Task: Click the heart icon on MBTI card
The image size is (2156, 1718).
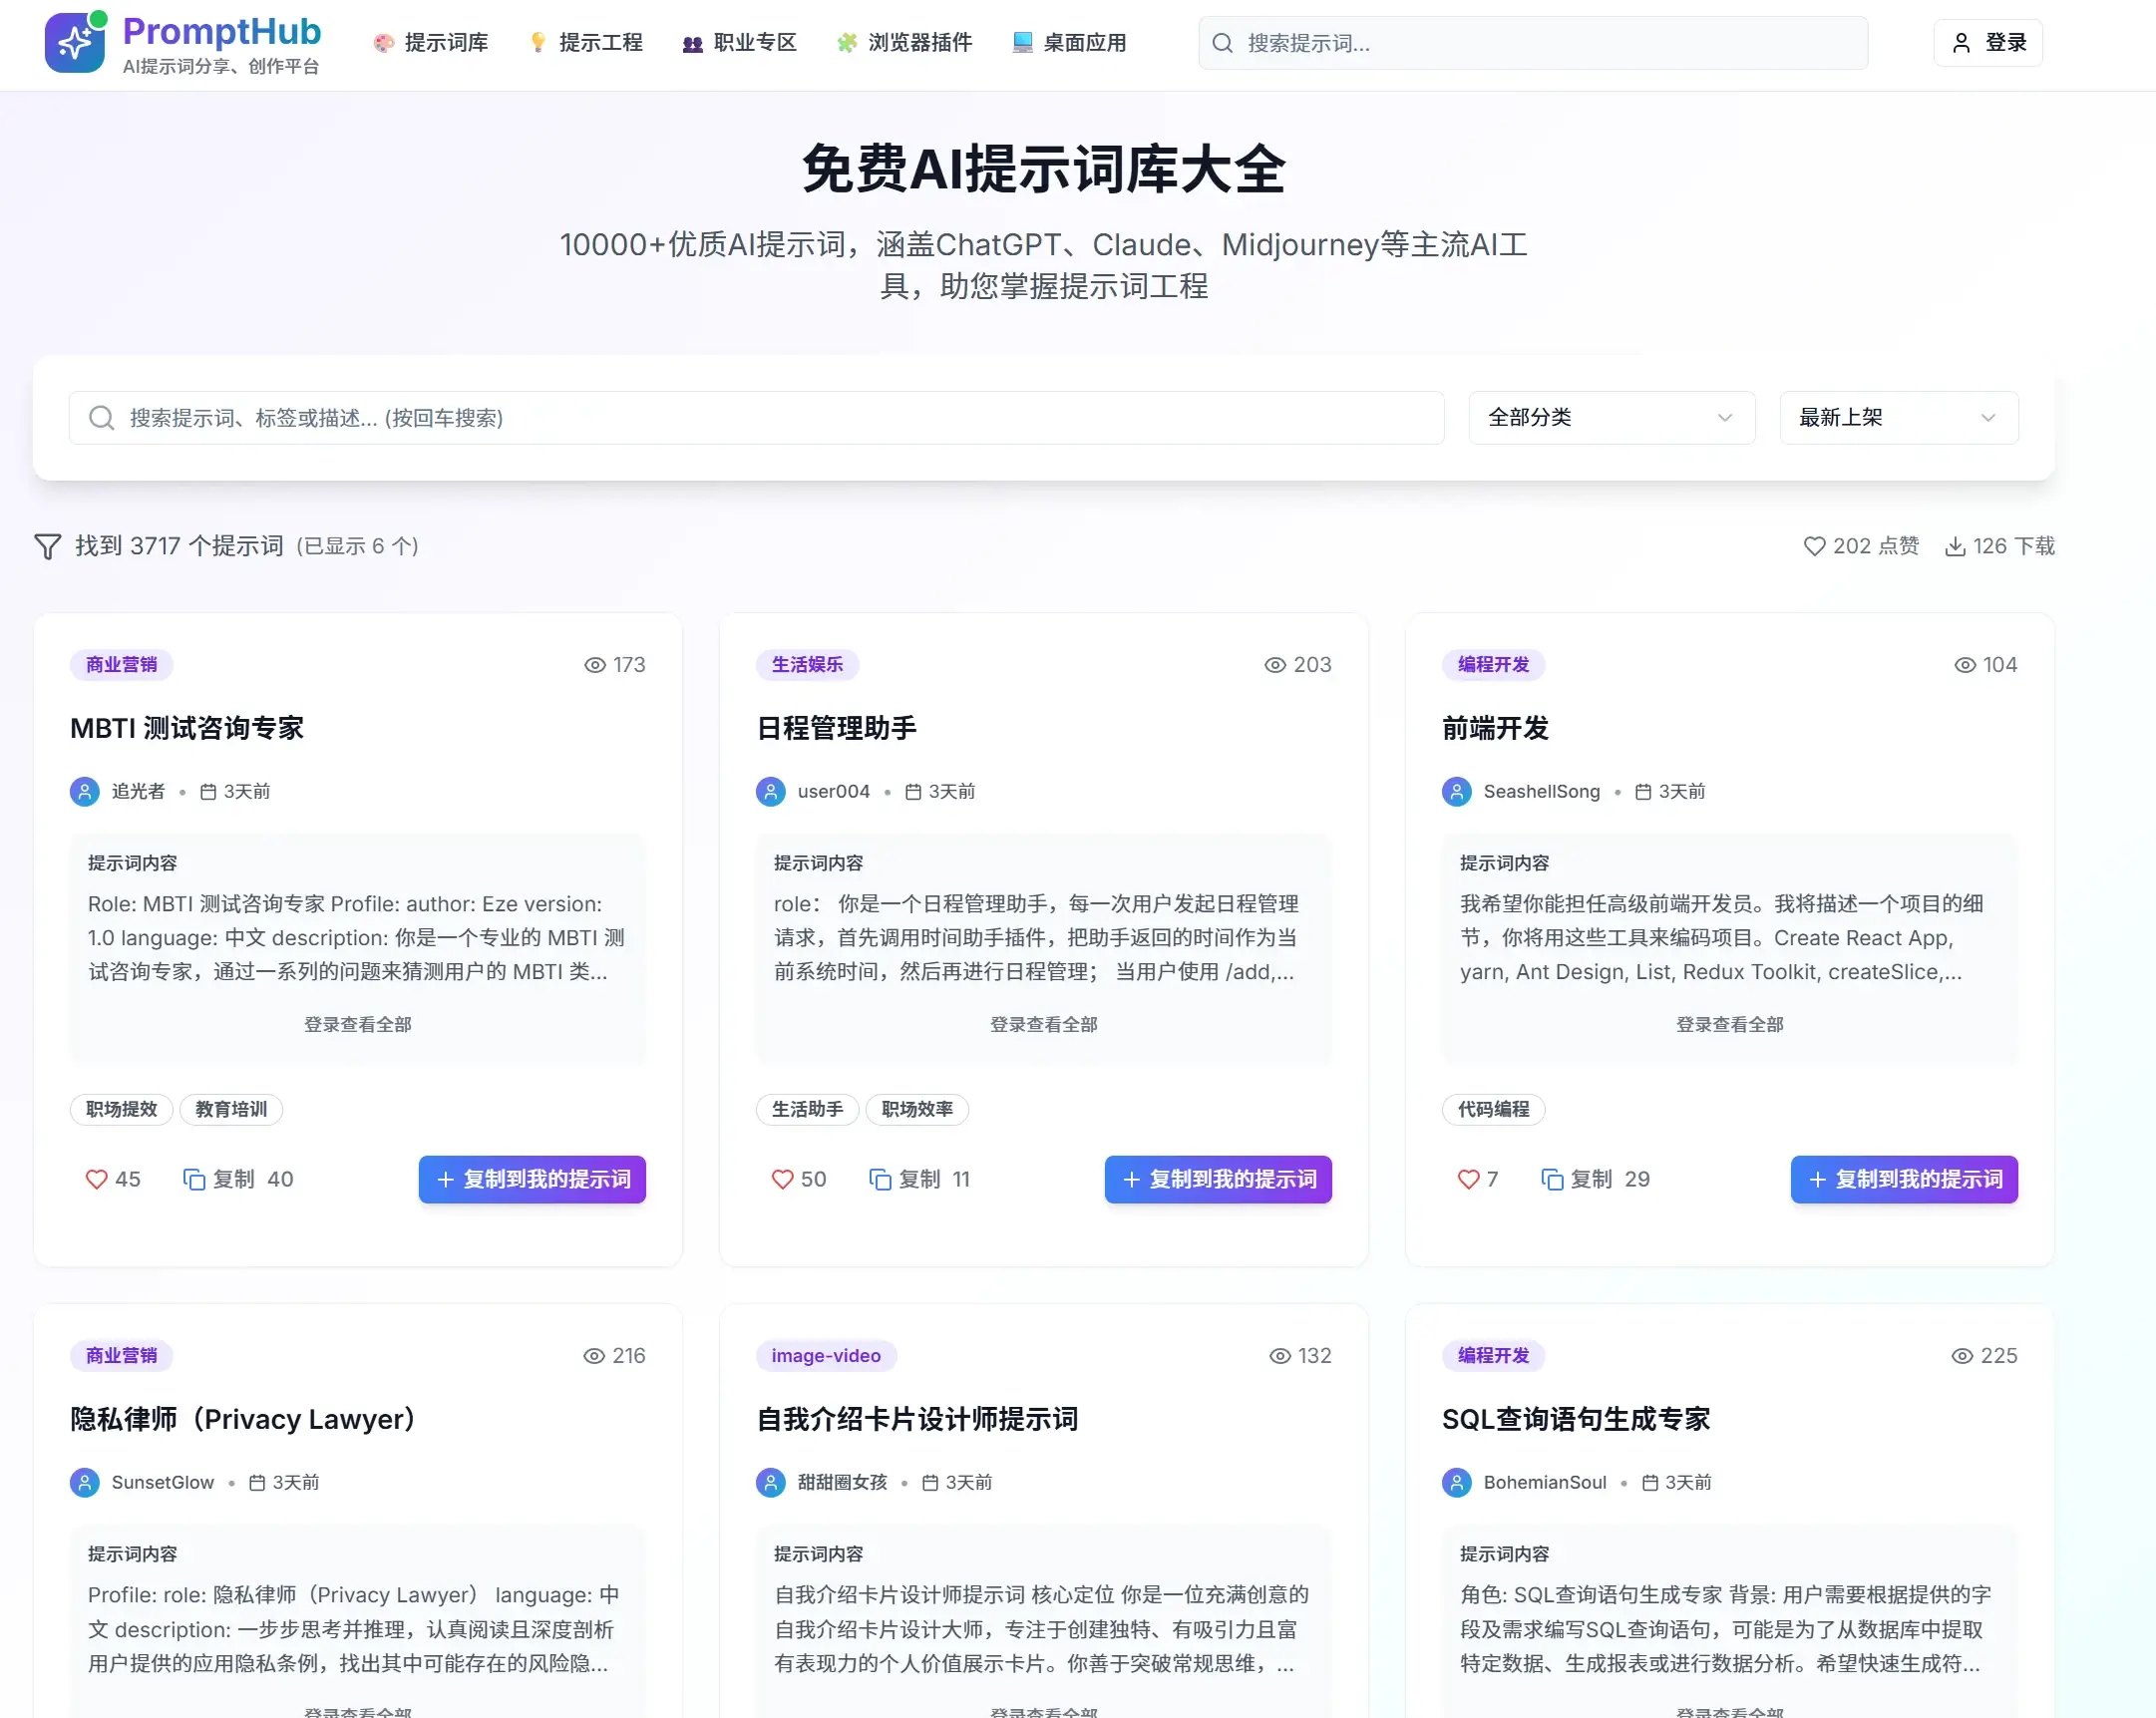Action: coord(96,1179)
